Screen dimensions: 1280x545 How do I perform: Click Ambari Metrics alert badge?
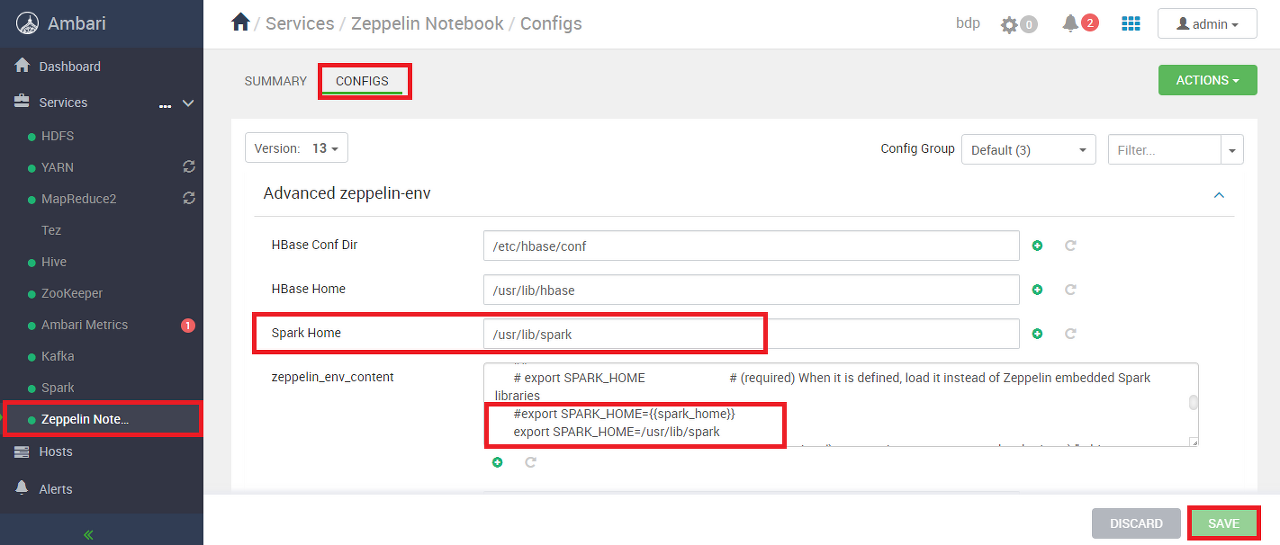tap(187, 325)
